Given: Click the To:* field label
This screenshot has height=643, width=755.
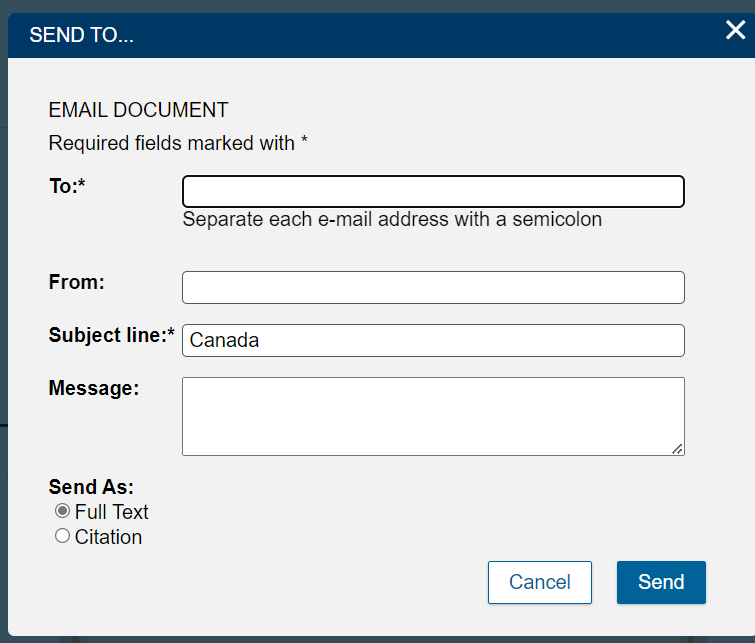Looking at the screenshot, I should (67, 186).
